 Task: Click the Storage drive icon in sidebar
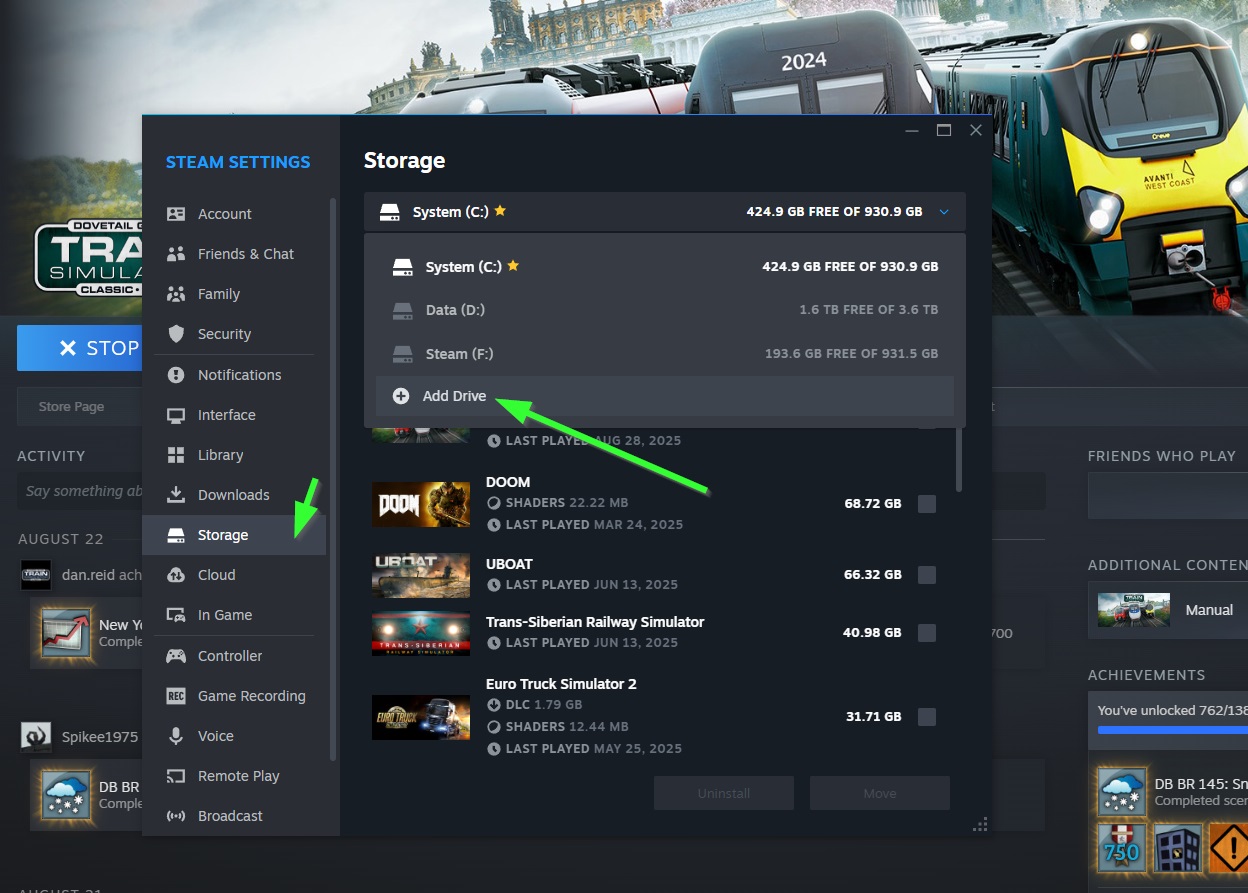click(x=176, y=535)
